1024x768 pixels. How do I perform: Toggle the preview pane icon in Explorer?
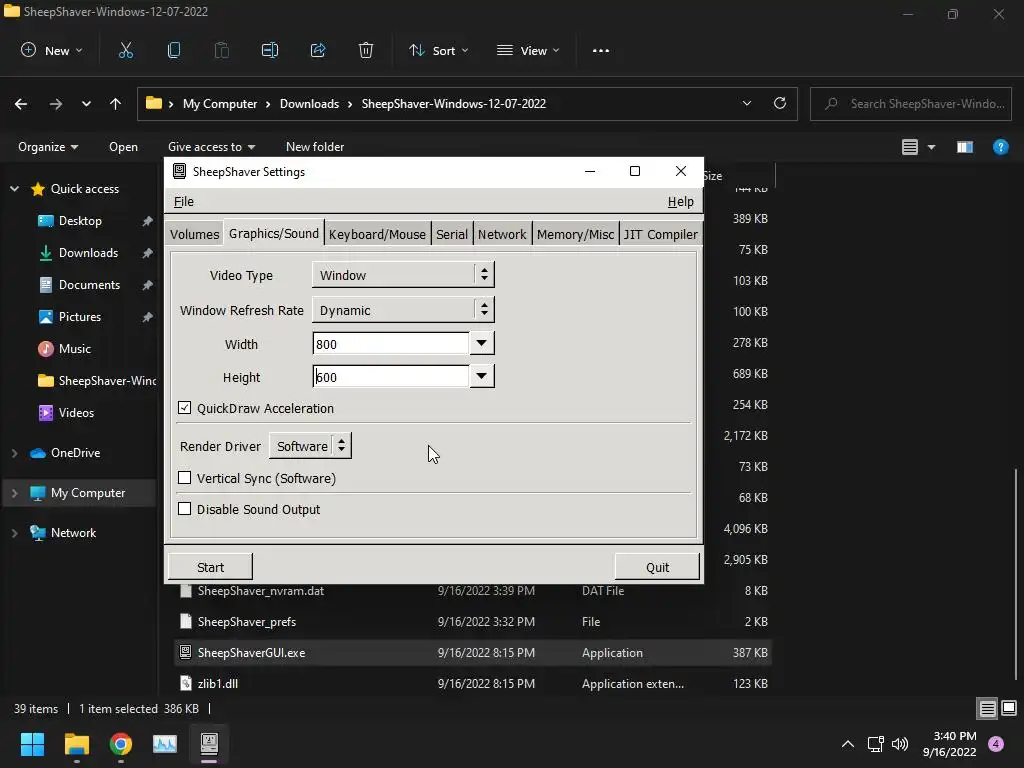[x=965, y=147]
